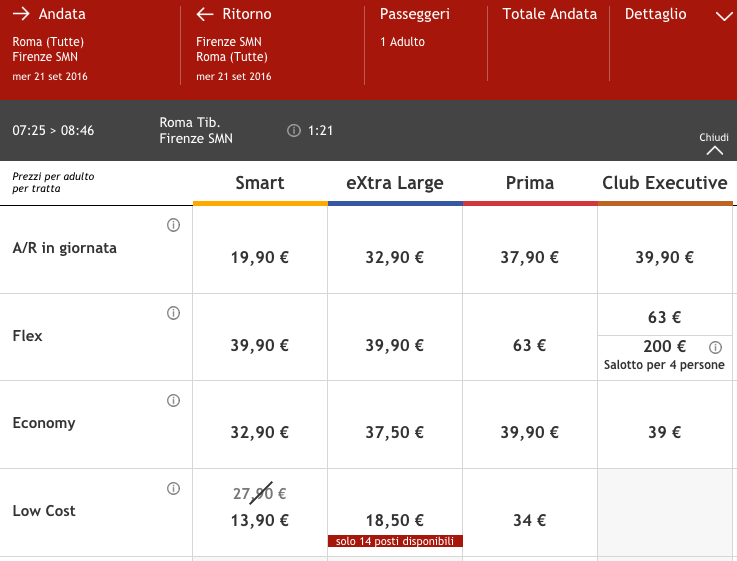Choose eXtra Large Low Cost 18,50 € fare
The height and width of the screenshot is (561, 737).
(x=395, y=520)
